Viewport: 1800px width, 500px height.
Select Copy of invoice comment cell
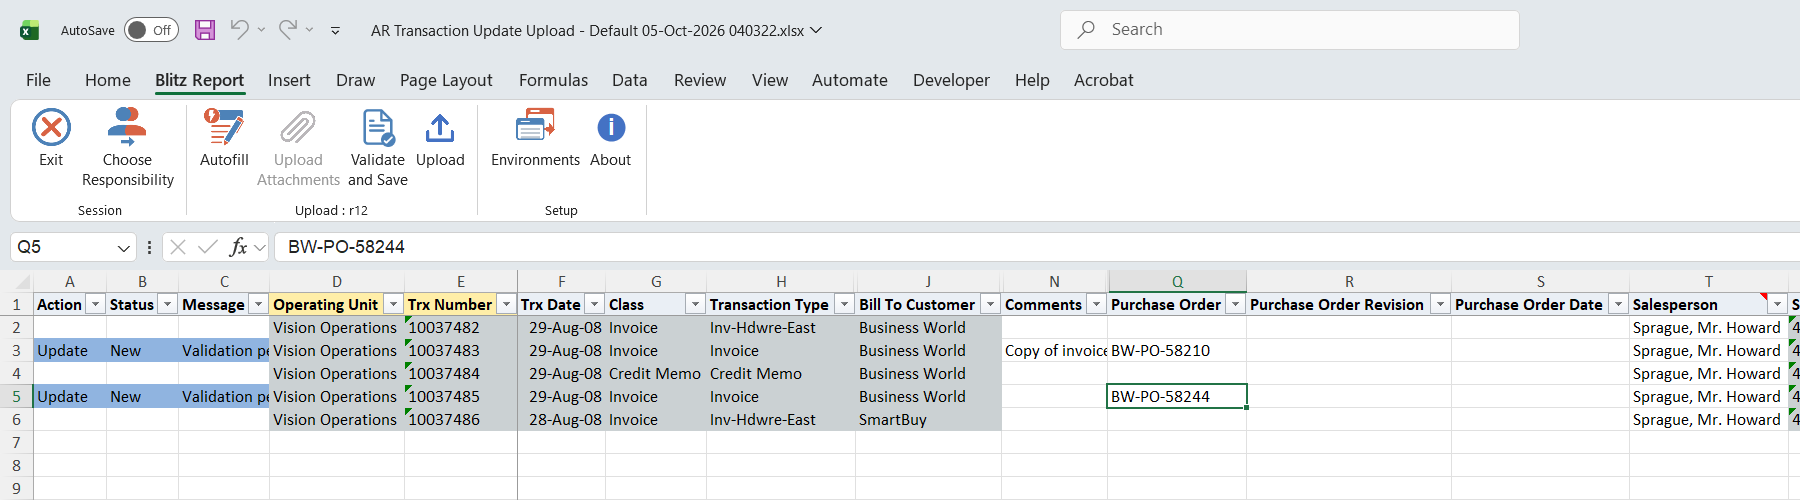pos(1055,351)
